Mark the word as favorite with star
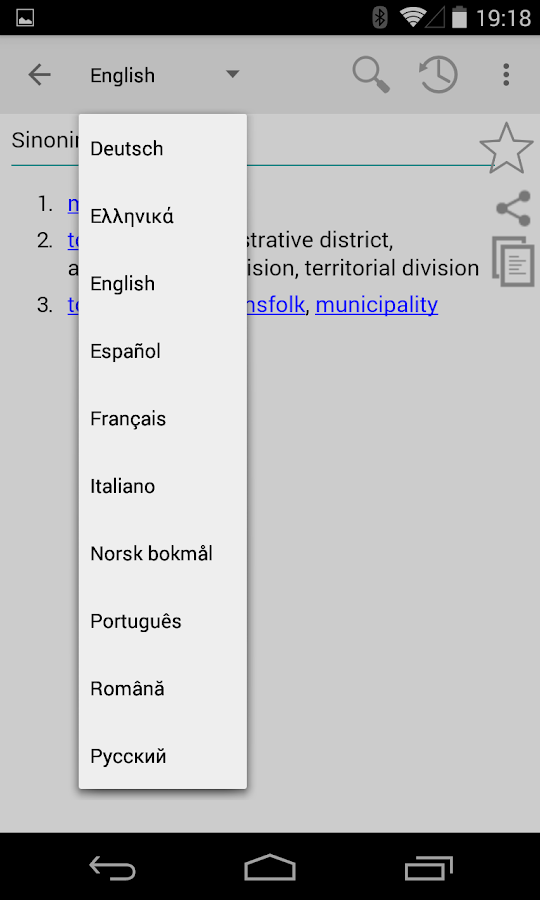Image resolution: width=540 pixels, height=900 pixels. coord(506,148)
